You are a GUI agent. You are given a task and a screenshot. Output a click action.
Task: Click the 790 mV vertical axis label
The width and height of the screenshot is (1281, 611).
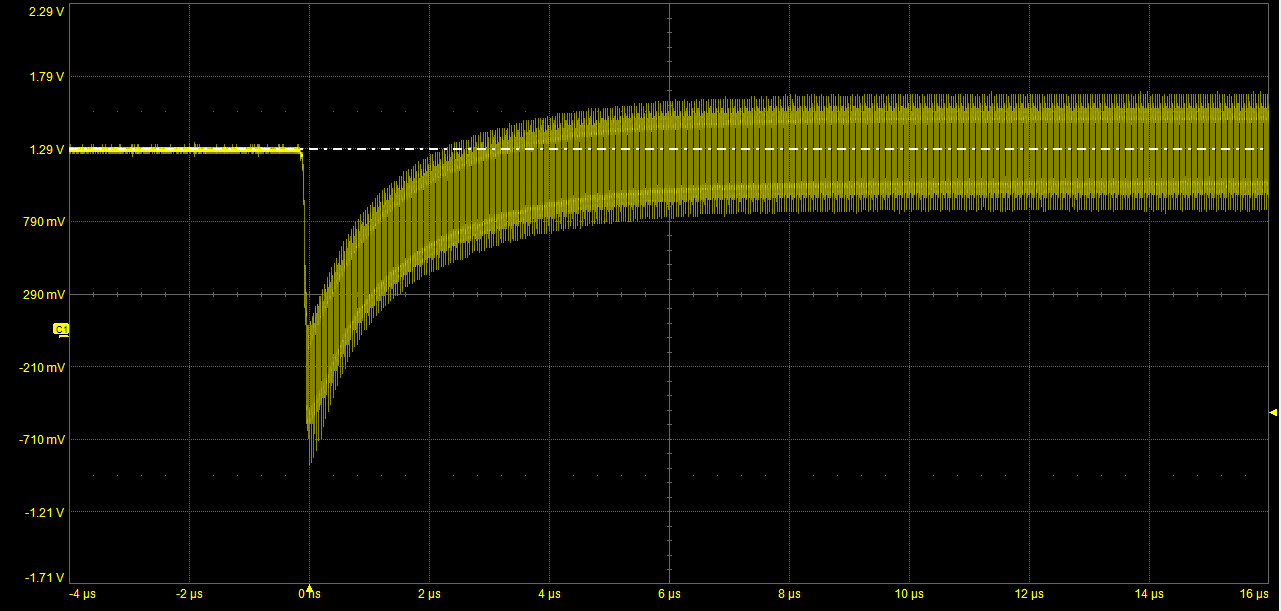click(x=44, y=222)
